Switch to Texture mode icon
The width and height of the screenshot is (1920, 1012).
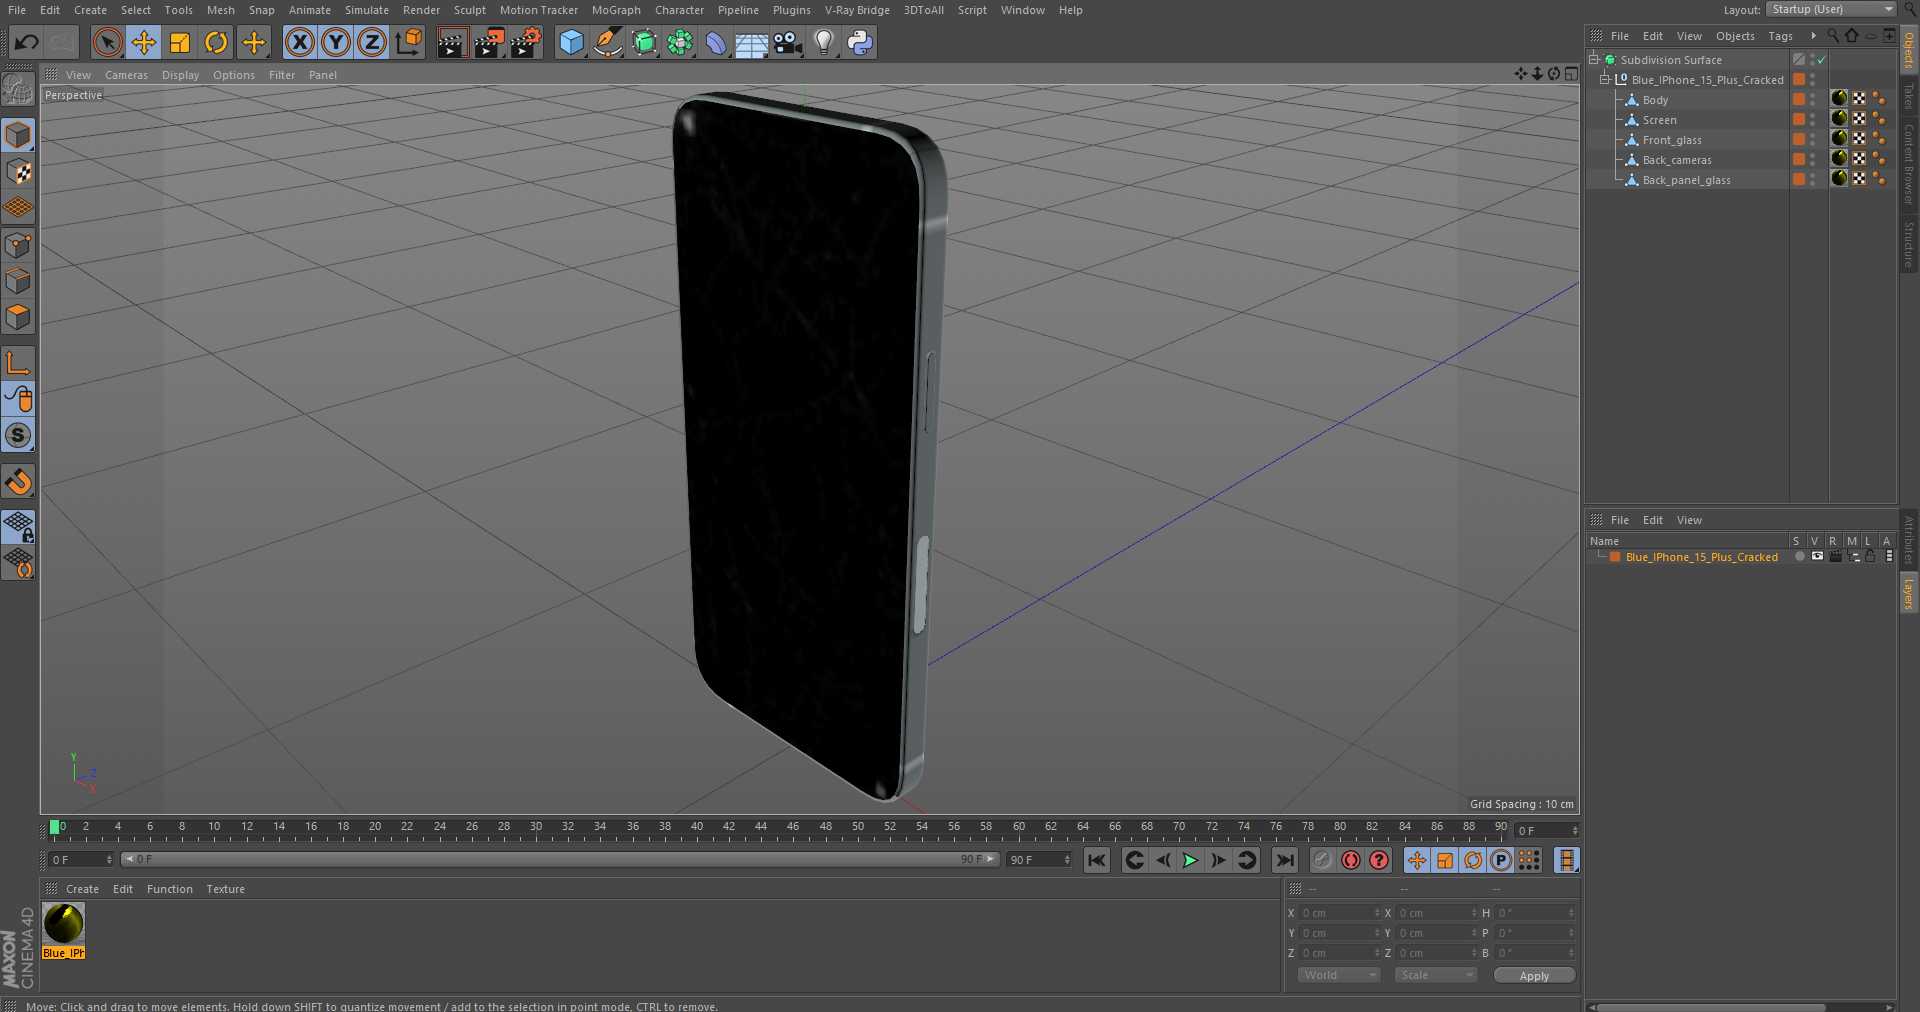tap(18, 172)
